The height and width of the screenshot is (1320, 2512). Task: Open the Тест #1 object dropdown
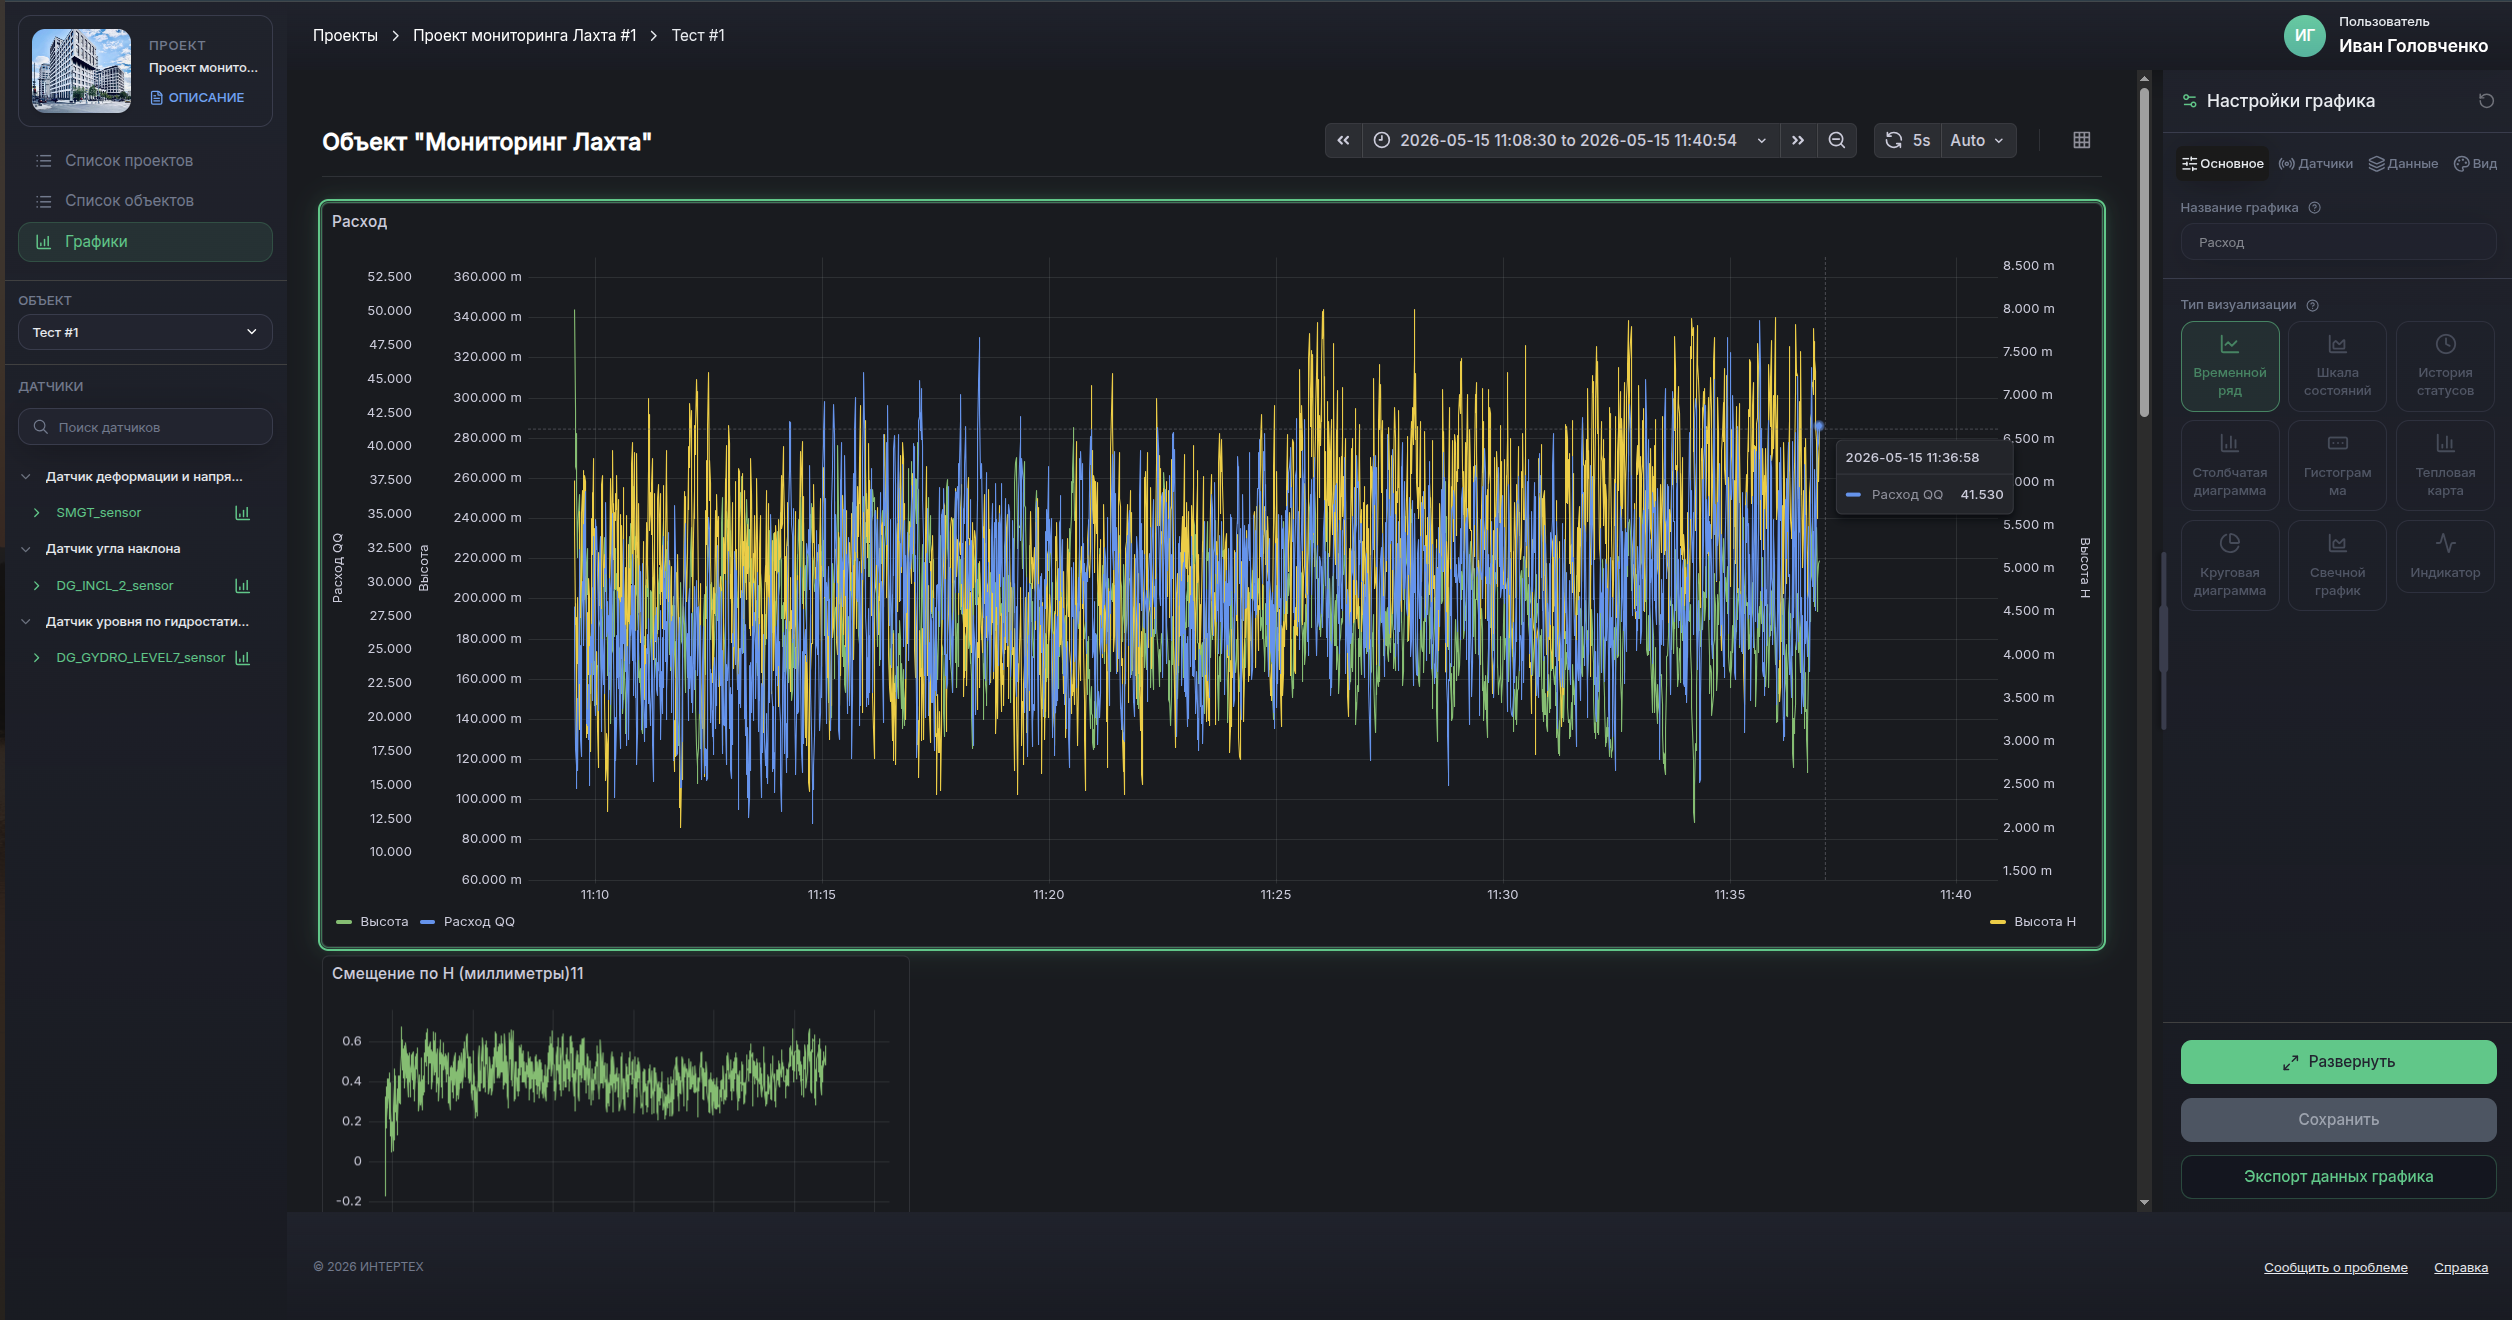click(x=145, y=332)
